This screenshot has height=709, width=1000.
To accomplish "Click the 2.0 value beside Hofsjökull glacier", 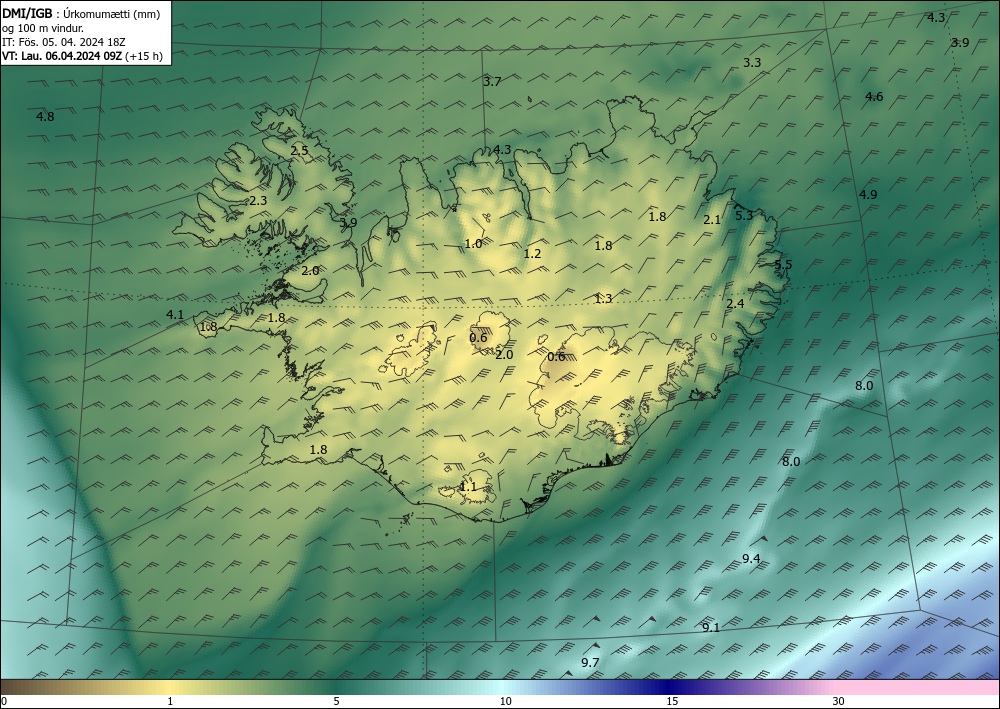I will click(x=504, y=355).
